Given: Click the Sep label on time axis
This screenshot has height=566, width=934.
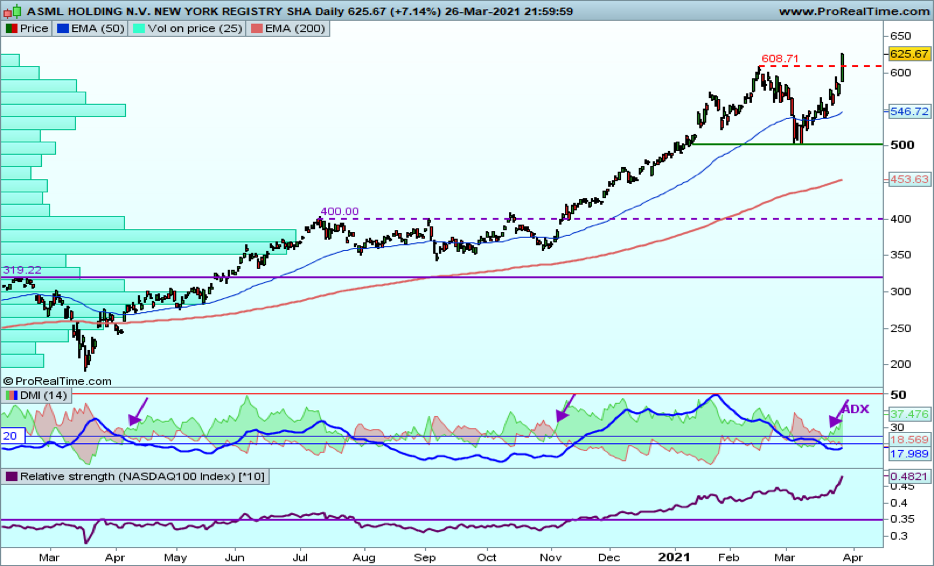Looking at the screenshot, I should pyautogui.click(x=425, y=558).
